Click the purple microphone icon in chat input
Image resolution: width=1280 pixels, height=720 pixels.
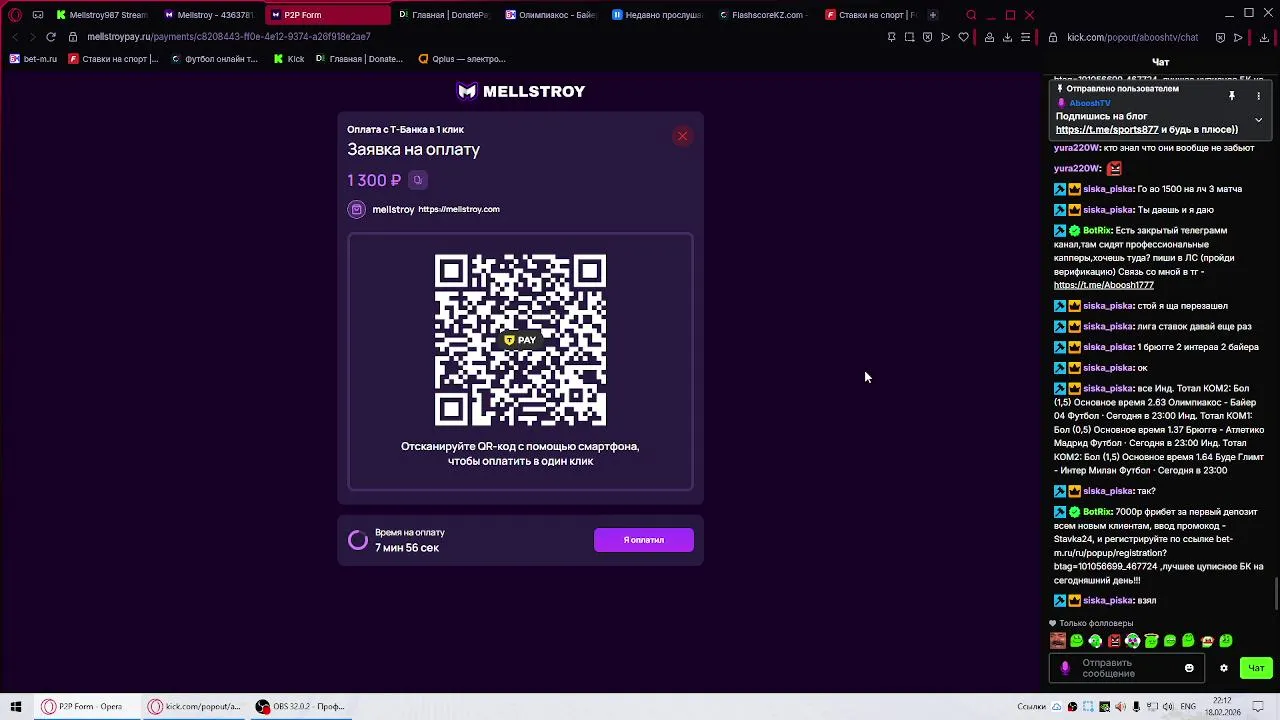coord(1065,668)
